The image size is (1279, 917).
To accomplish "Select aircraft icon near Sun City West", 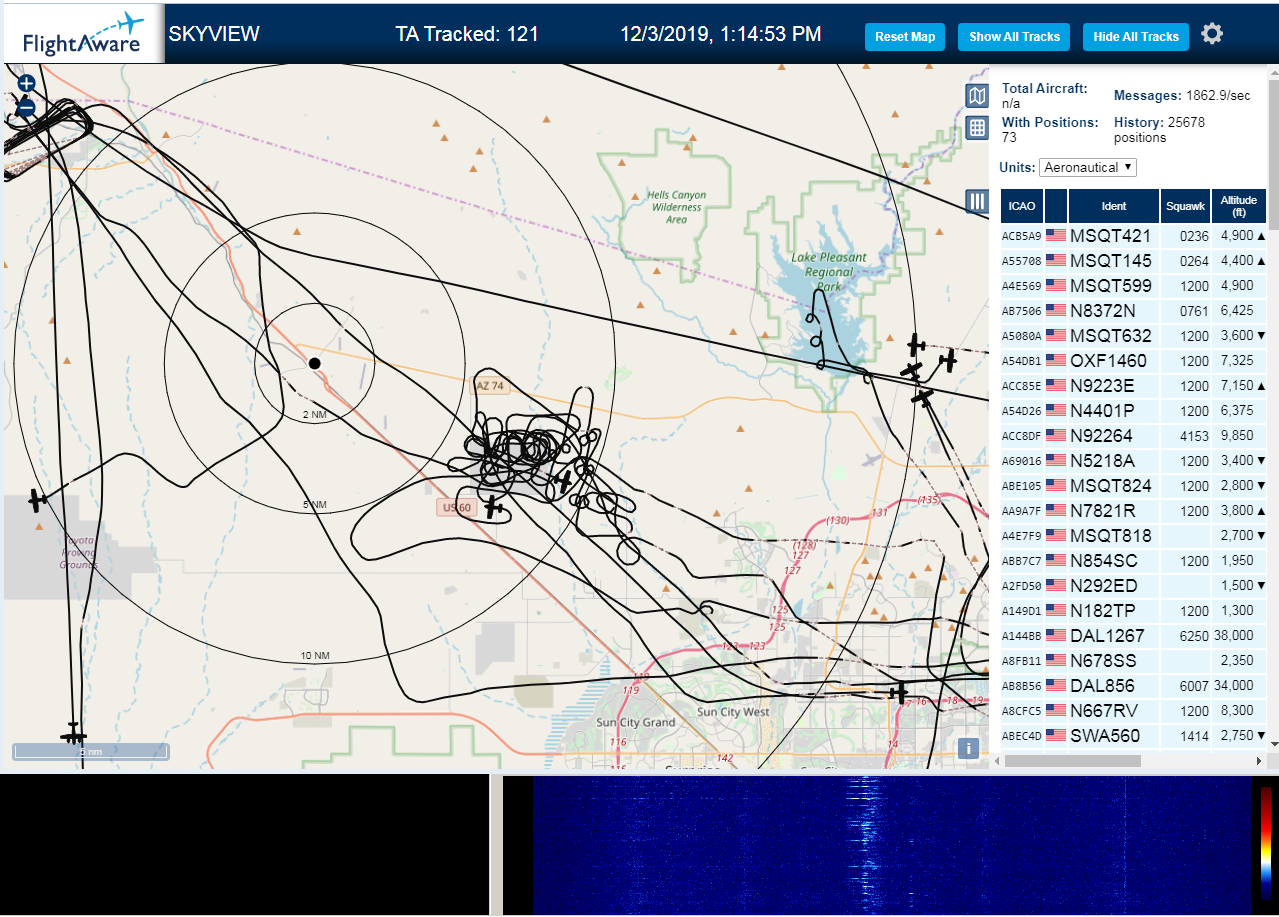I will tap(898, 692).
